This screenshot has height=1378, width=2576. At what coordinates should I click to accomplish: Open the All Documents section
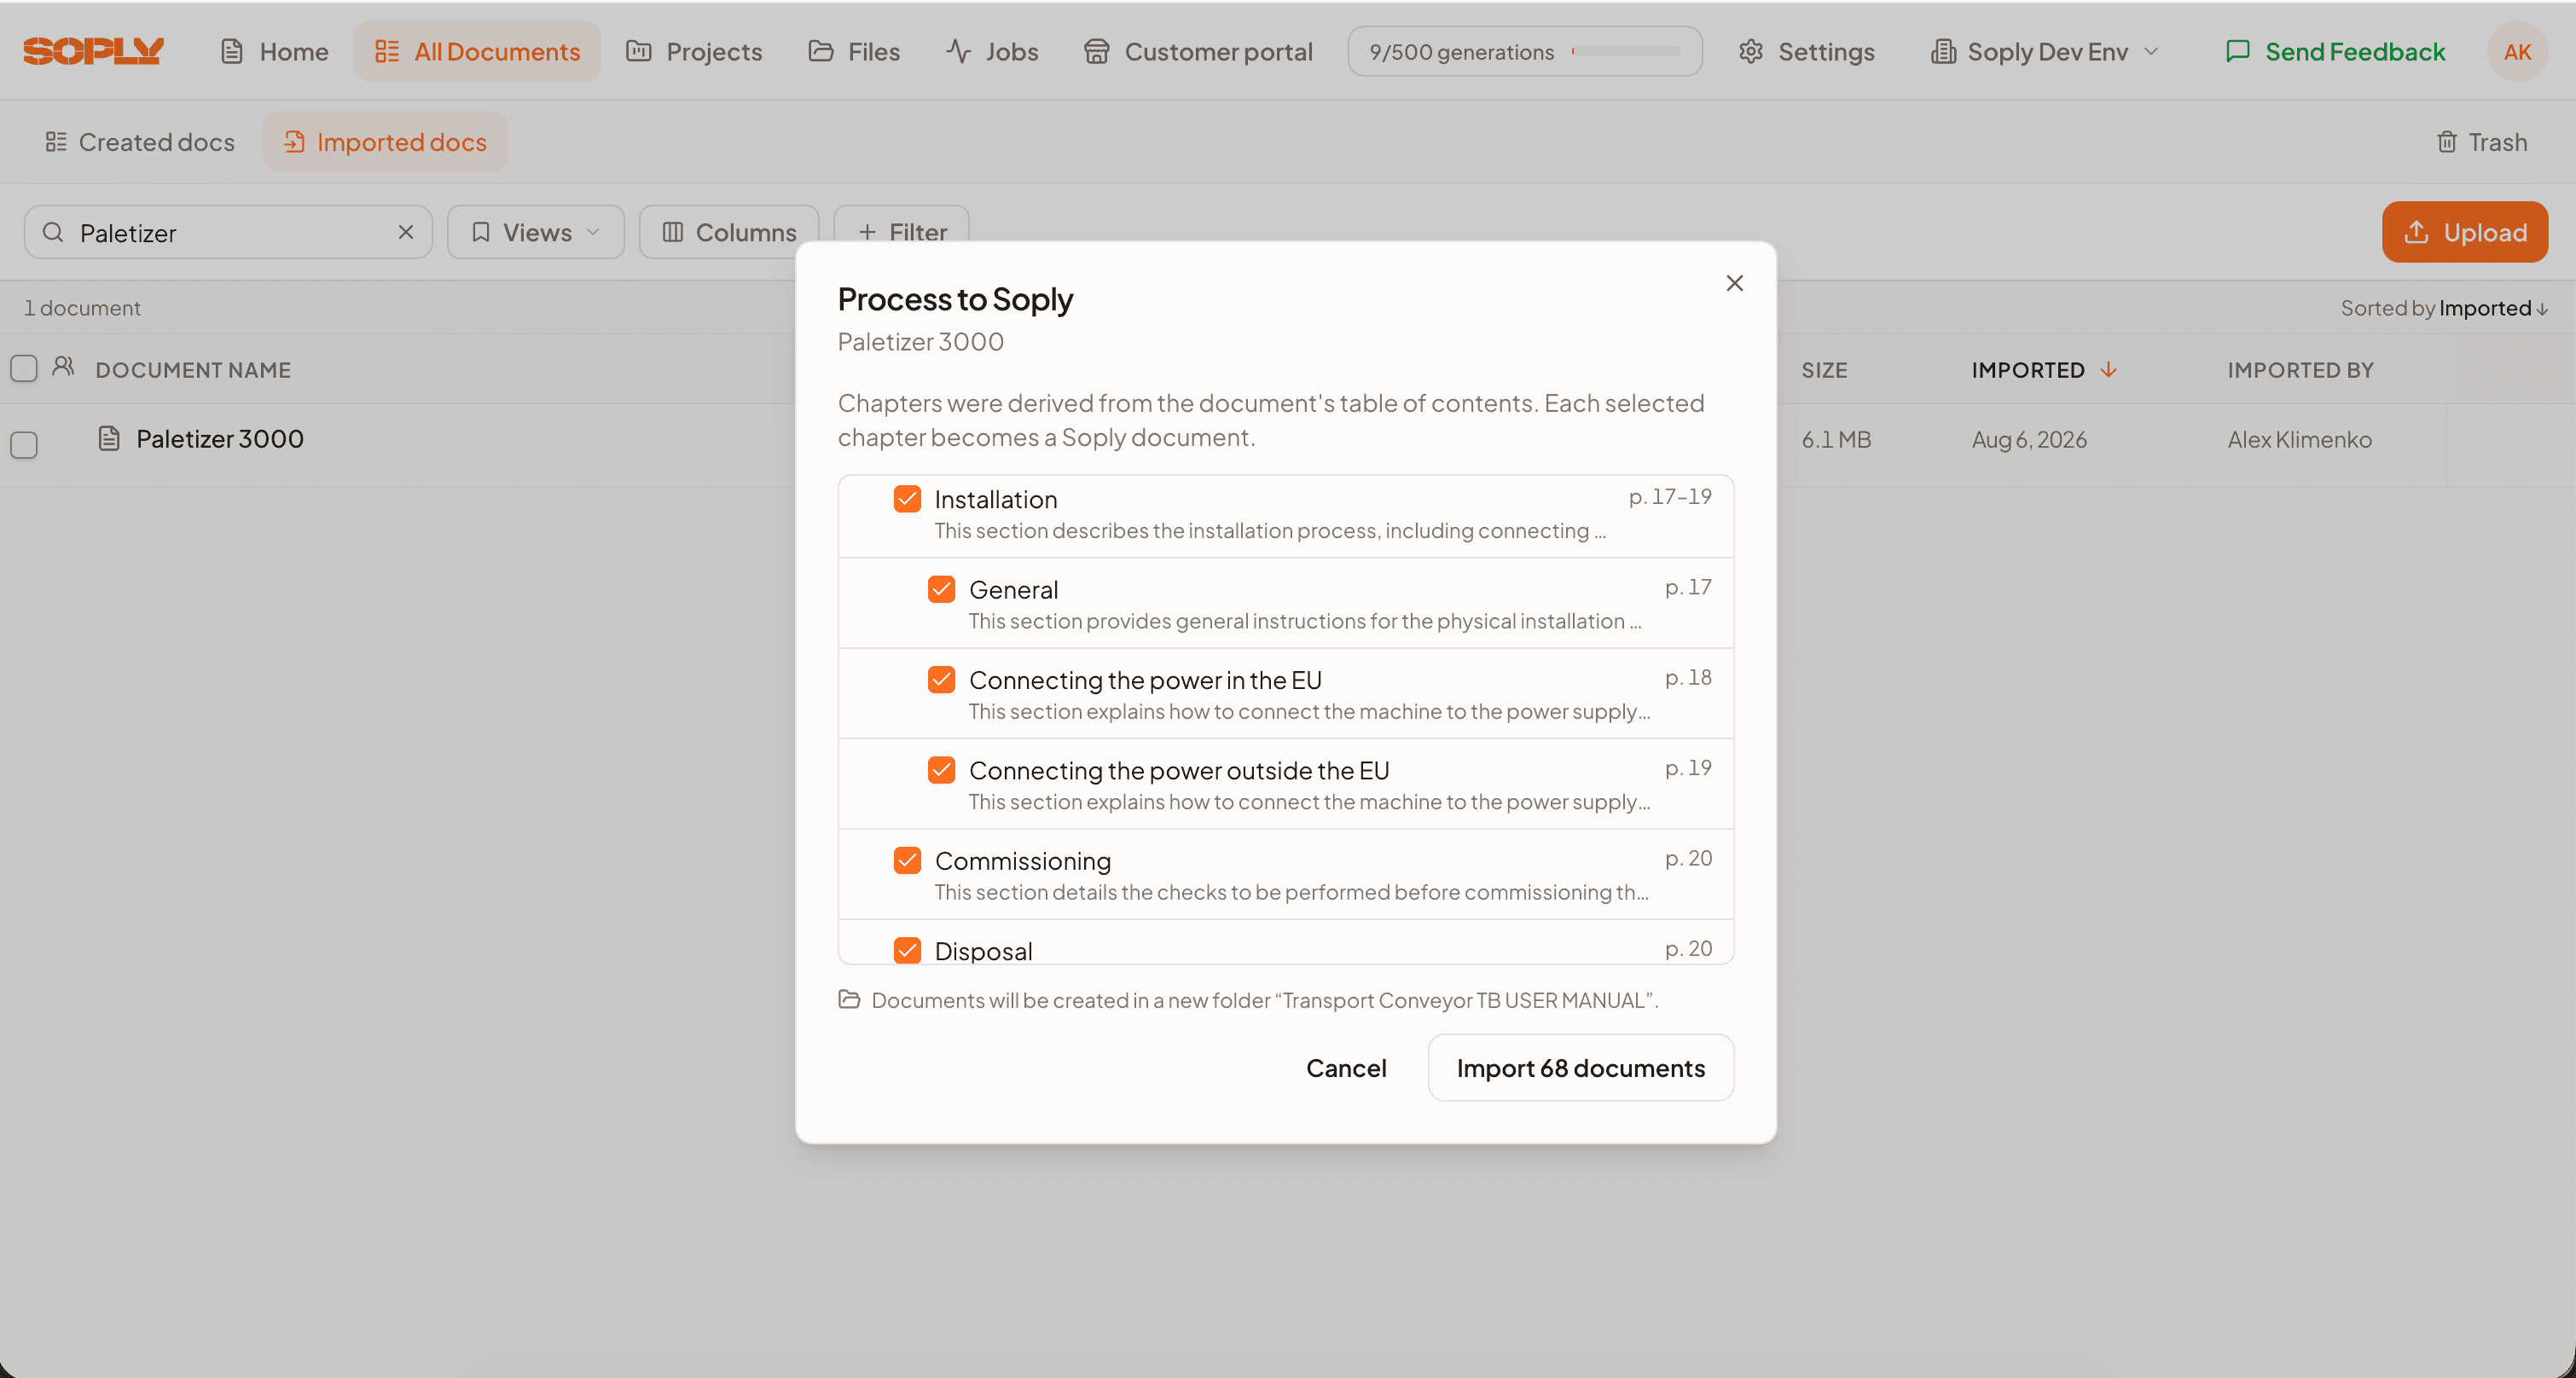point(477,51)
